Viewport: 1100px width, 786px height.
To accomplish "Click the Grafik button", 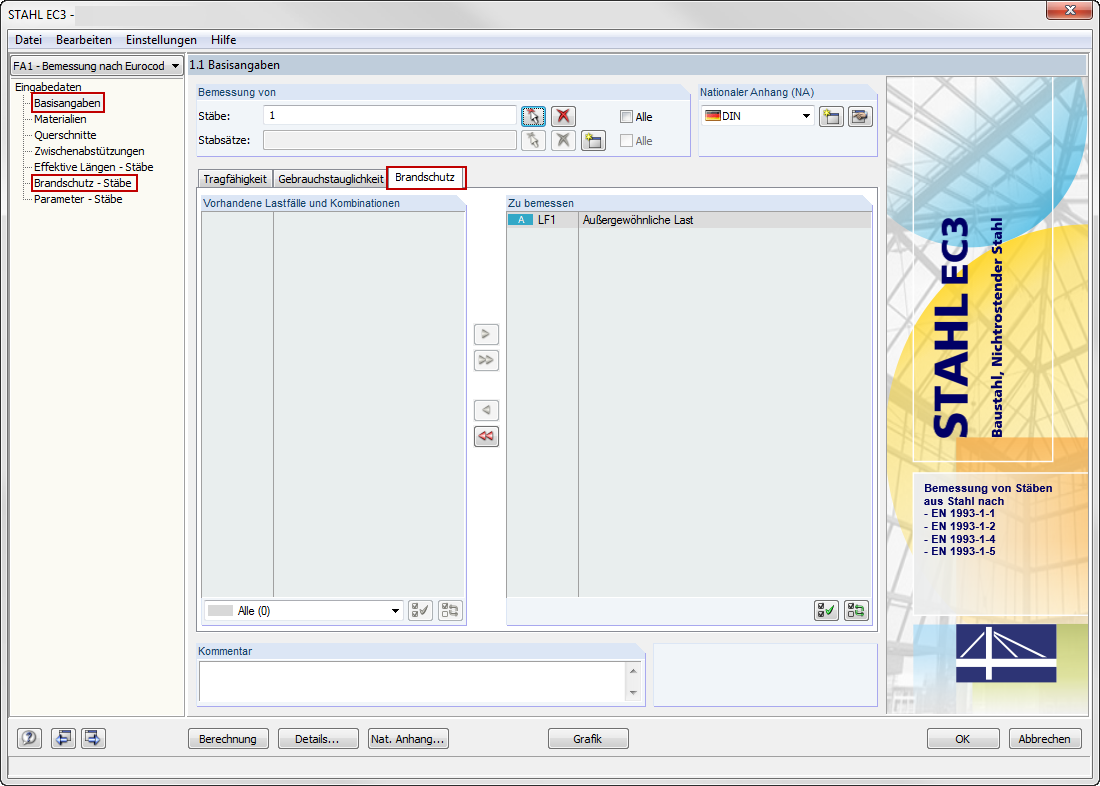I will 588,738.
